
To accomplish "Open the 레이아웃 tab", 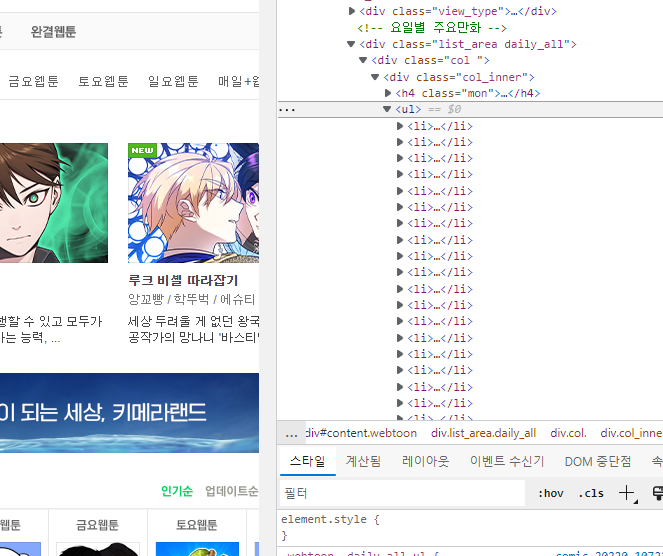I will coord(425,461).
